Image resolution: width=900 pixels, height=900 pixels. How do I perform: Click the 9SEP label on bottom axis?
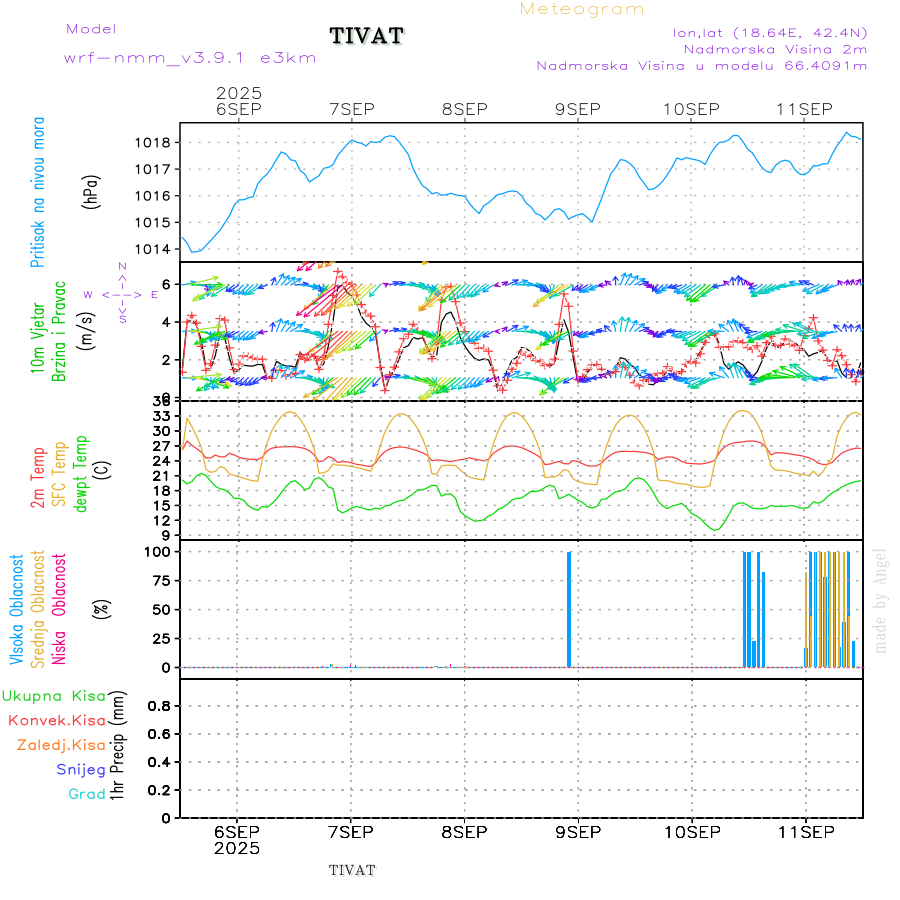pyautogui.click(x=577, y=832)
